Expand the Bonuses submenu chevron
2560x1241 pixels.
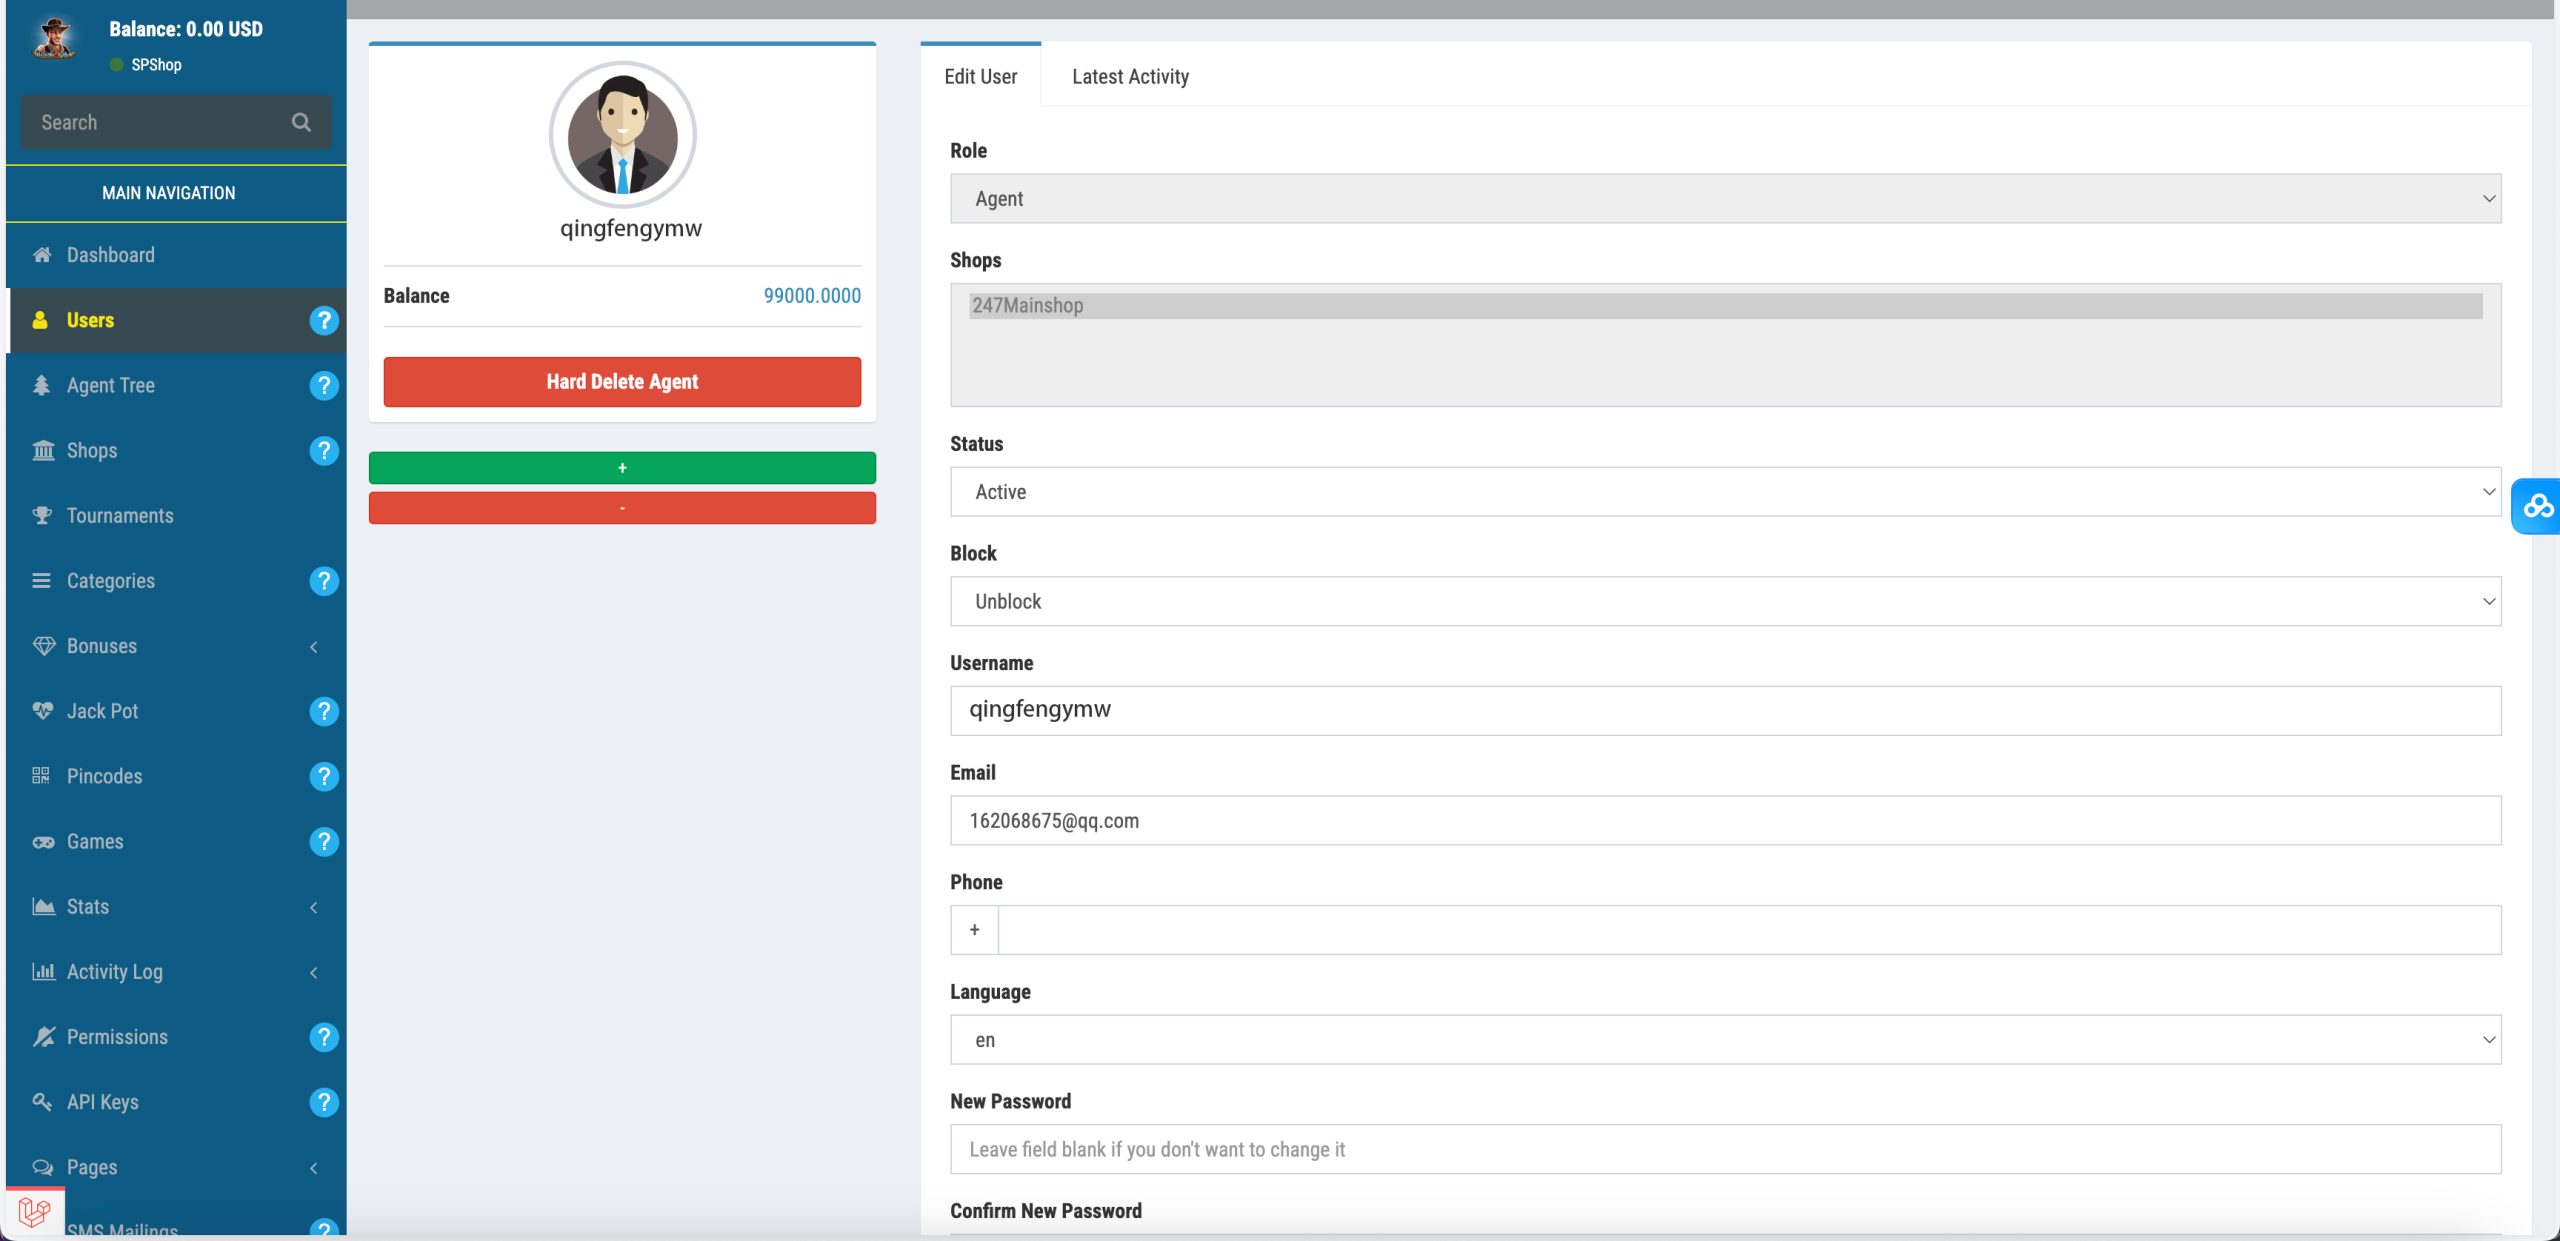(x=314, y=647)
